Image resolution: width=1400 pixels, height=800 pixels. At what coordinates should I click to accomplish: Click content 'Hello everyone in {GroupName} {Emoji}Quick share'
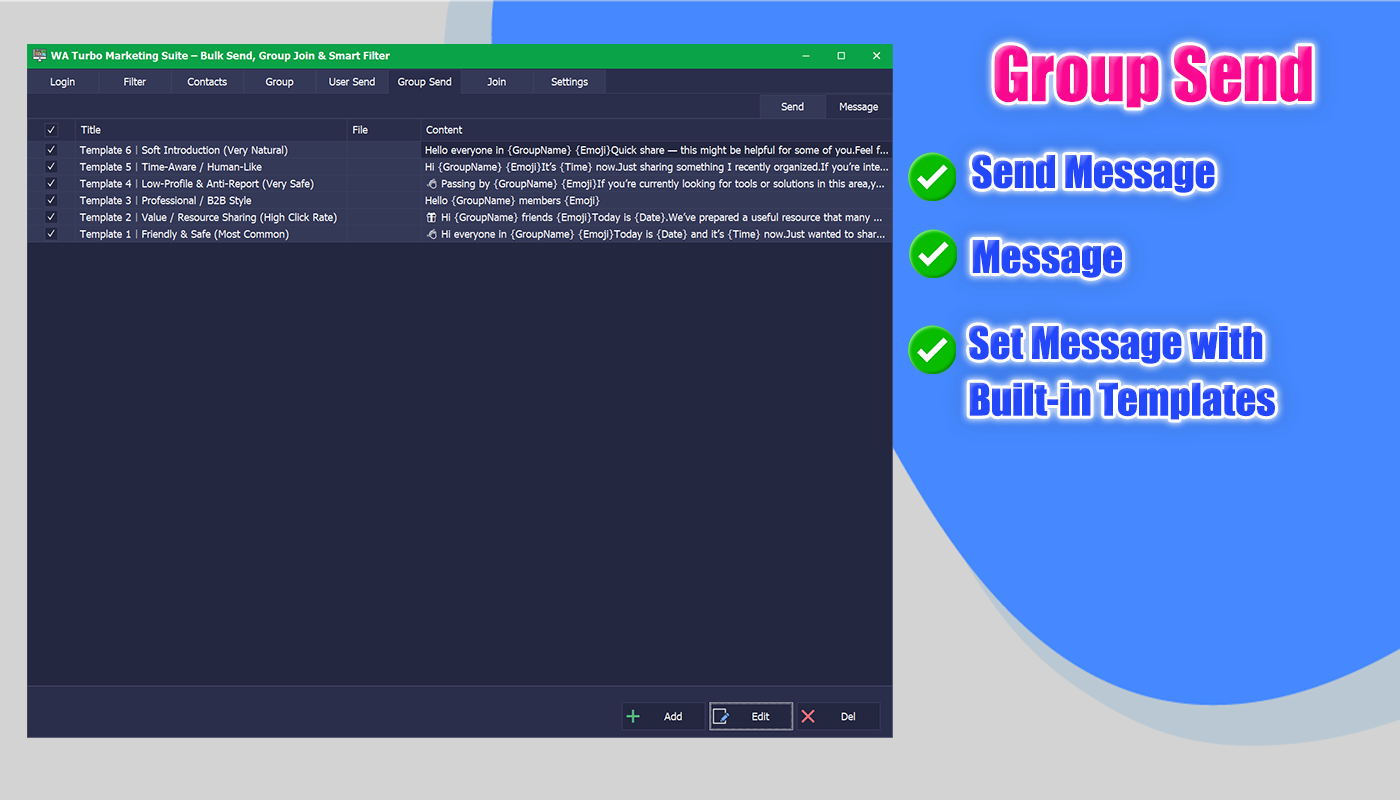tap(656, 150)
